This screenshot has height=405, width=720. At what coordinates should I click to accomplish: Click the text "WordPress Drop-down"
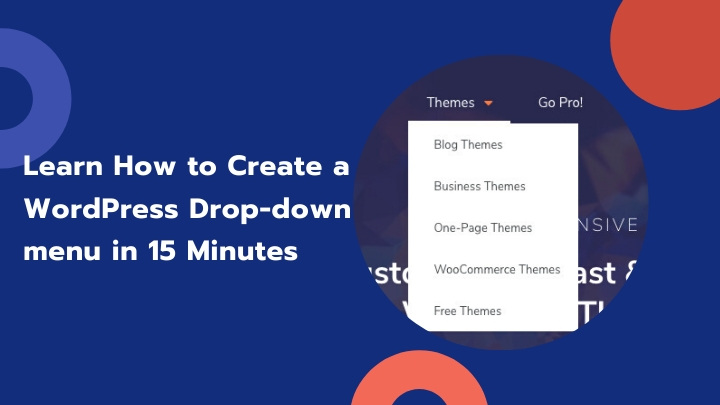coord(187,209)
